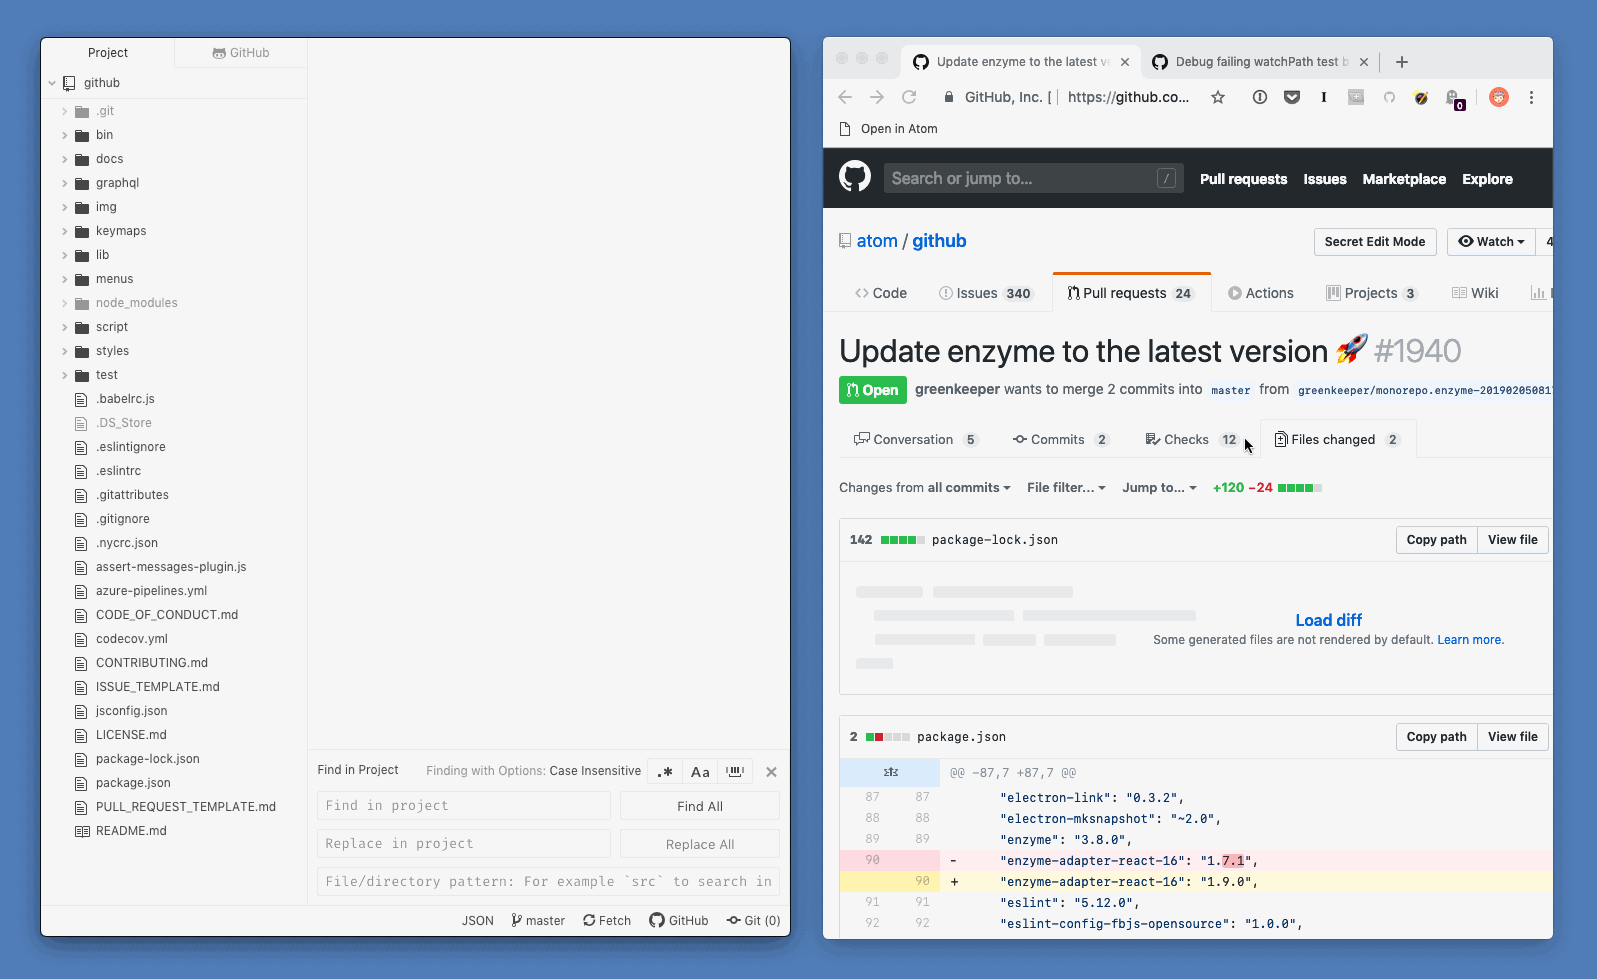Collapse the github root folder
This screenshot has width=1597, height=979.
[52, 83]
